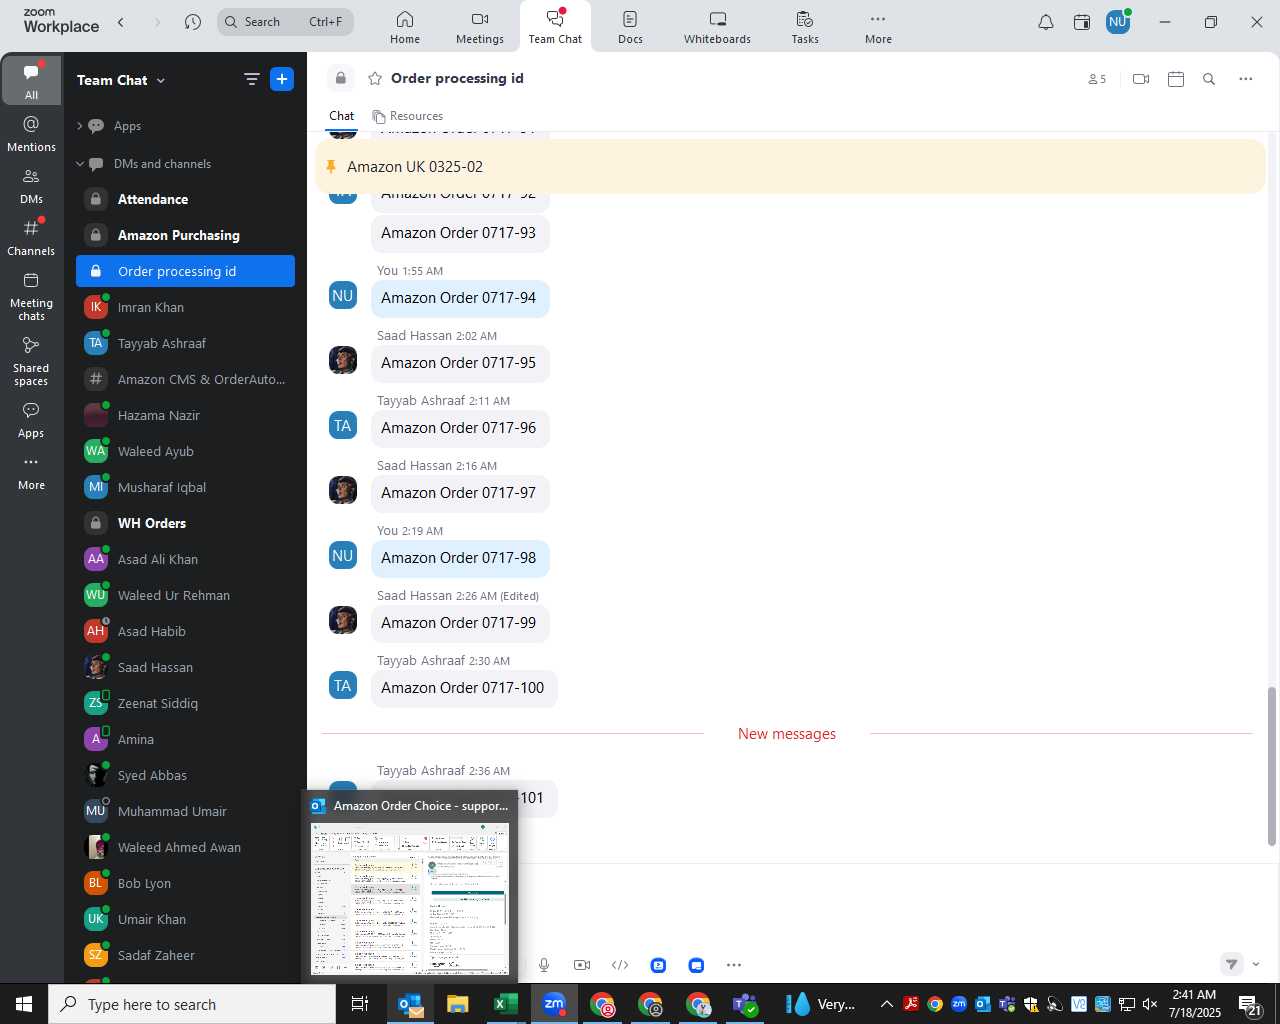The width and height of the screenshot is (1280, 1024).
Task: Open the All chats sidebar icon
Action: tap(31, 80)
